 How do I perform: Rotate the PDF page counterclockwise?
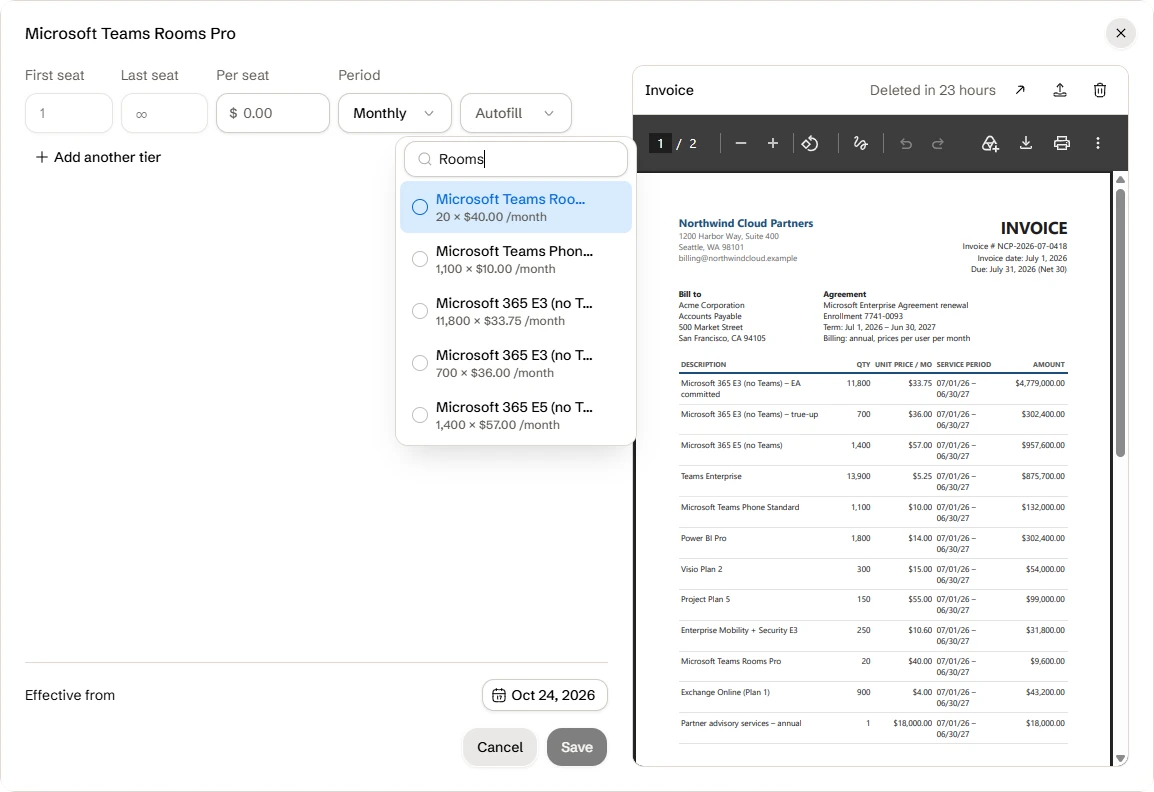point(810,144)
